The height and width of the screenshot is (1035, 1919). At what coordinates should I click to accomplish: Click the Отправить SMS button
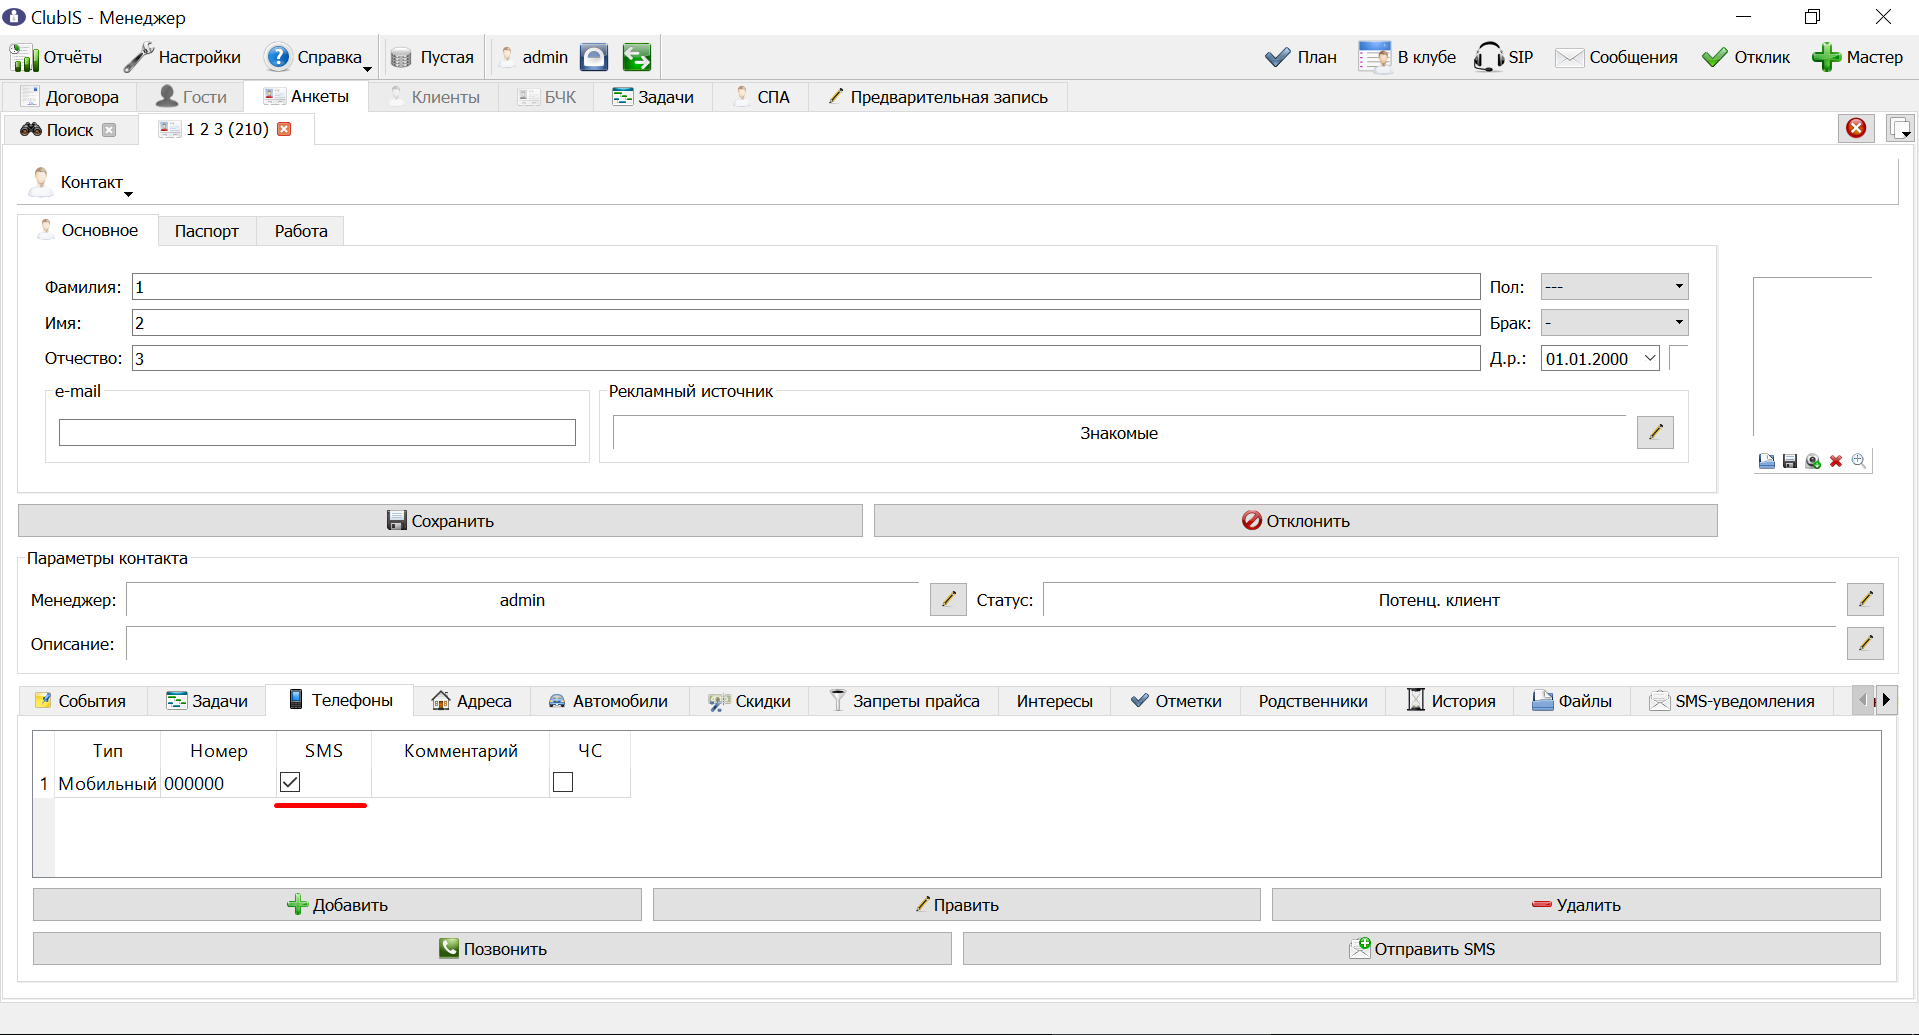[1421, 949]
